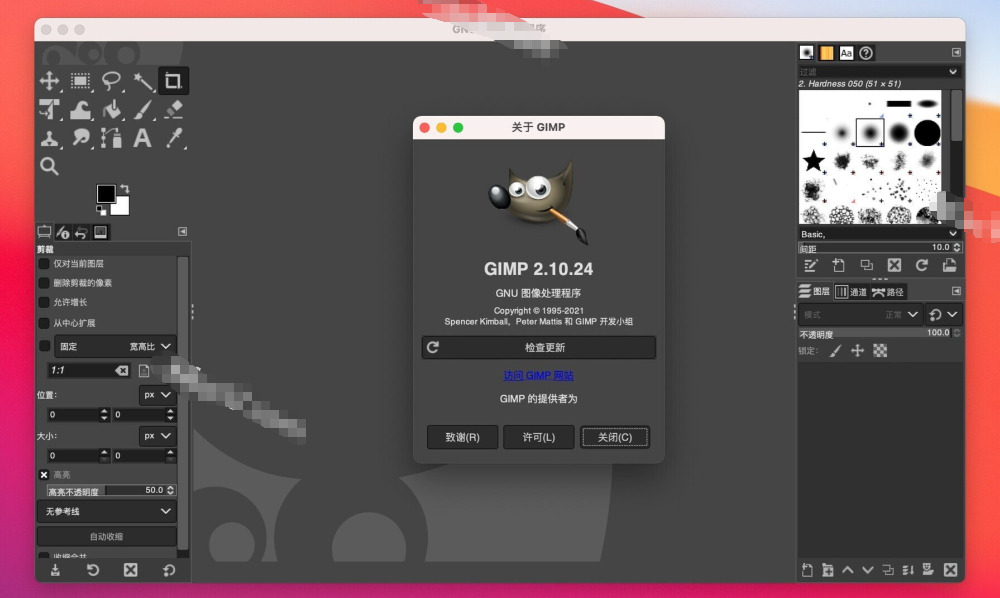This screenshot has height=598, width=1000.
Task: Click the Duplicate brush icon
Action: coord(867,266)
